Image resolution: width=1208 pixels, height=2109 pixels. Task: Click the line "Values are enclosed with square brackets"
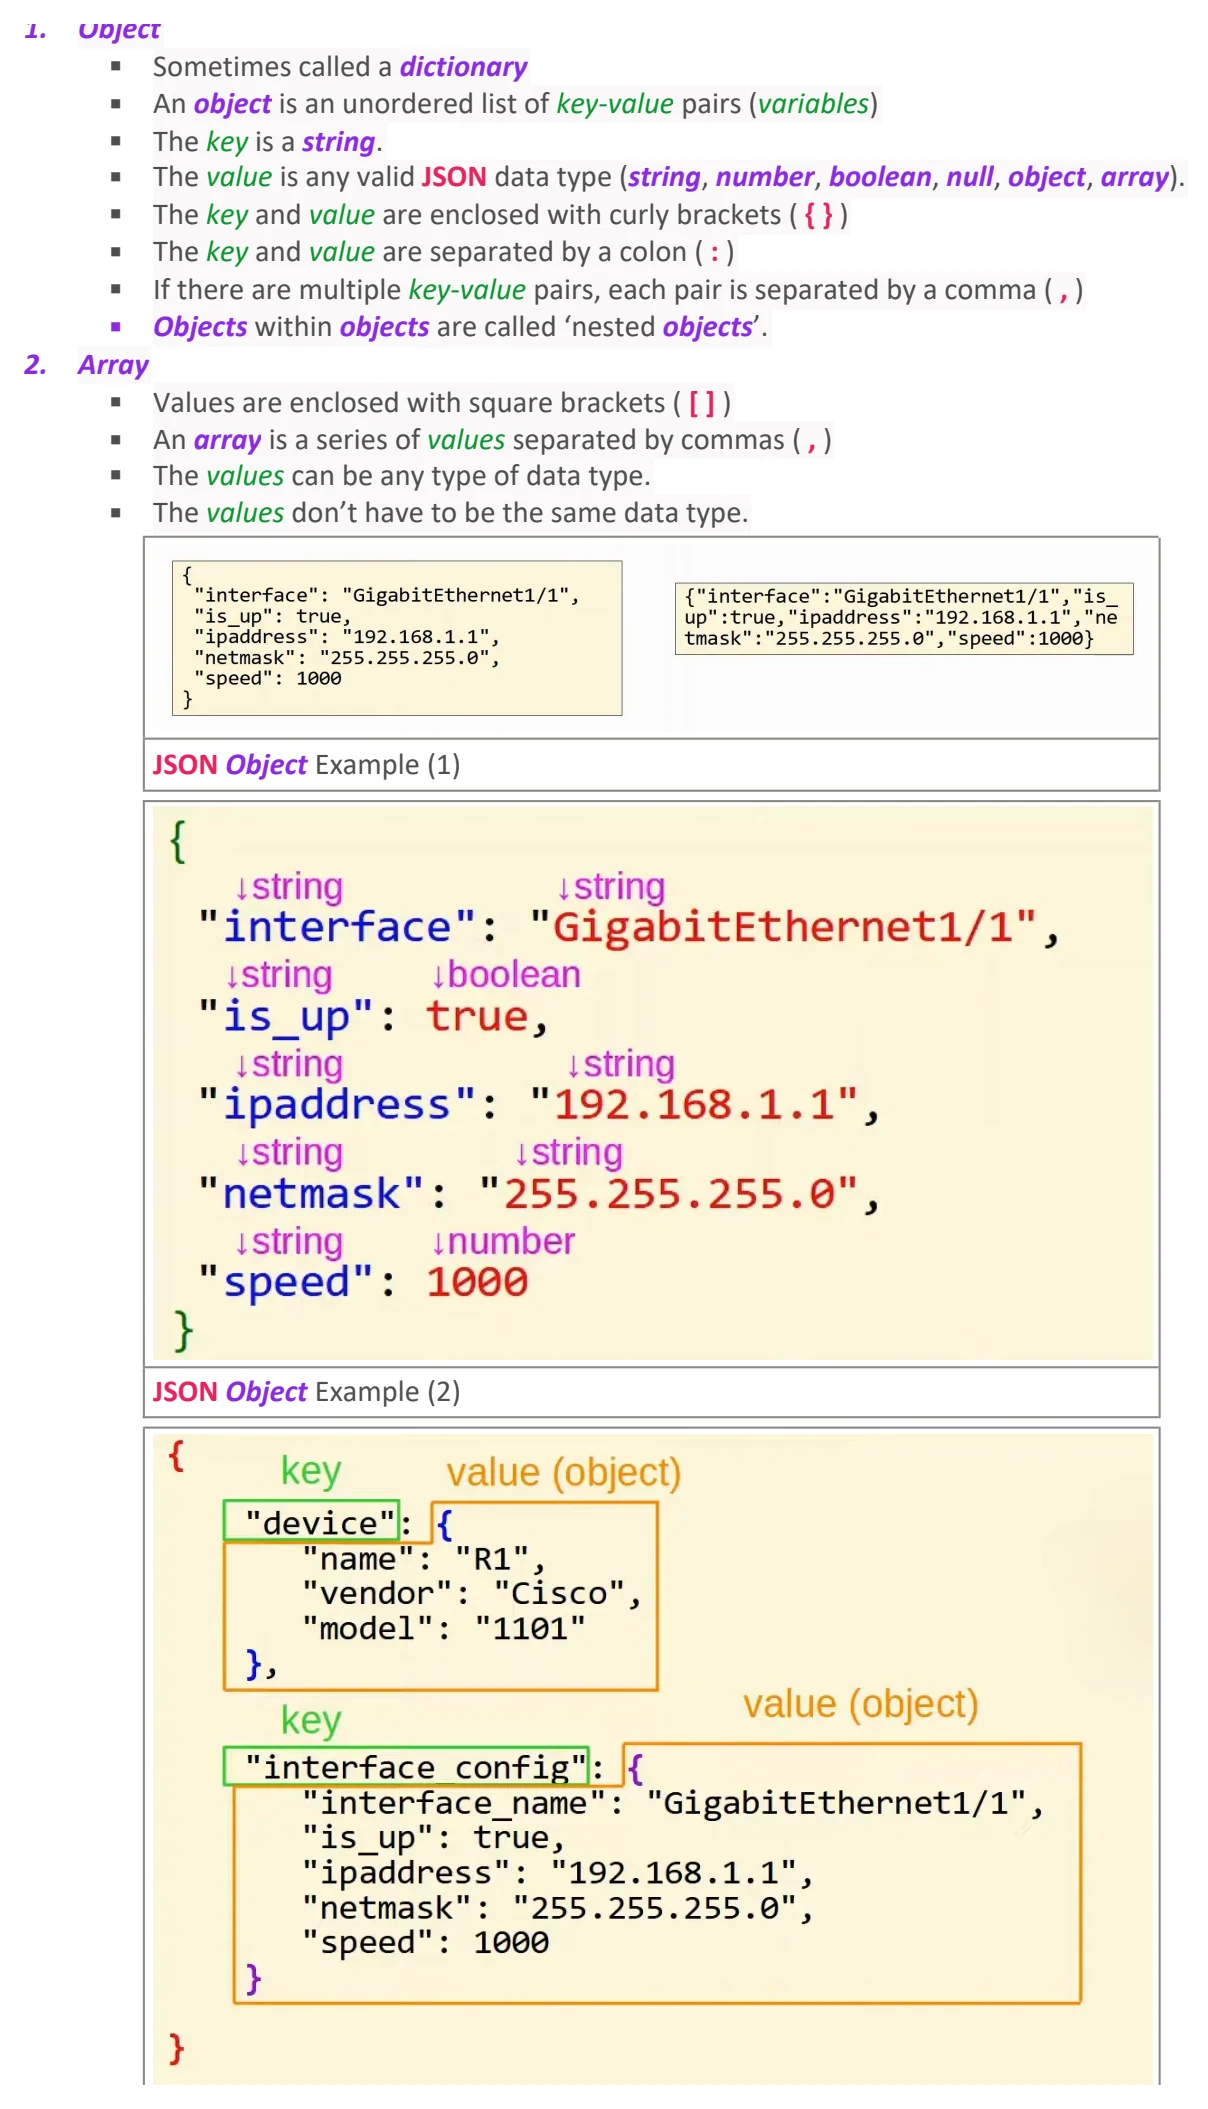click(x=441, y=403)
